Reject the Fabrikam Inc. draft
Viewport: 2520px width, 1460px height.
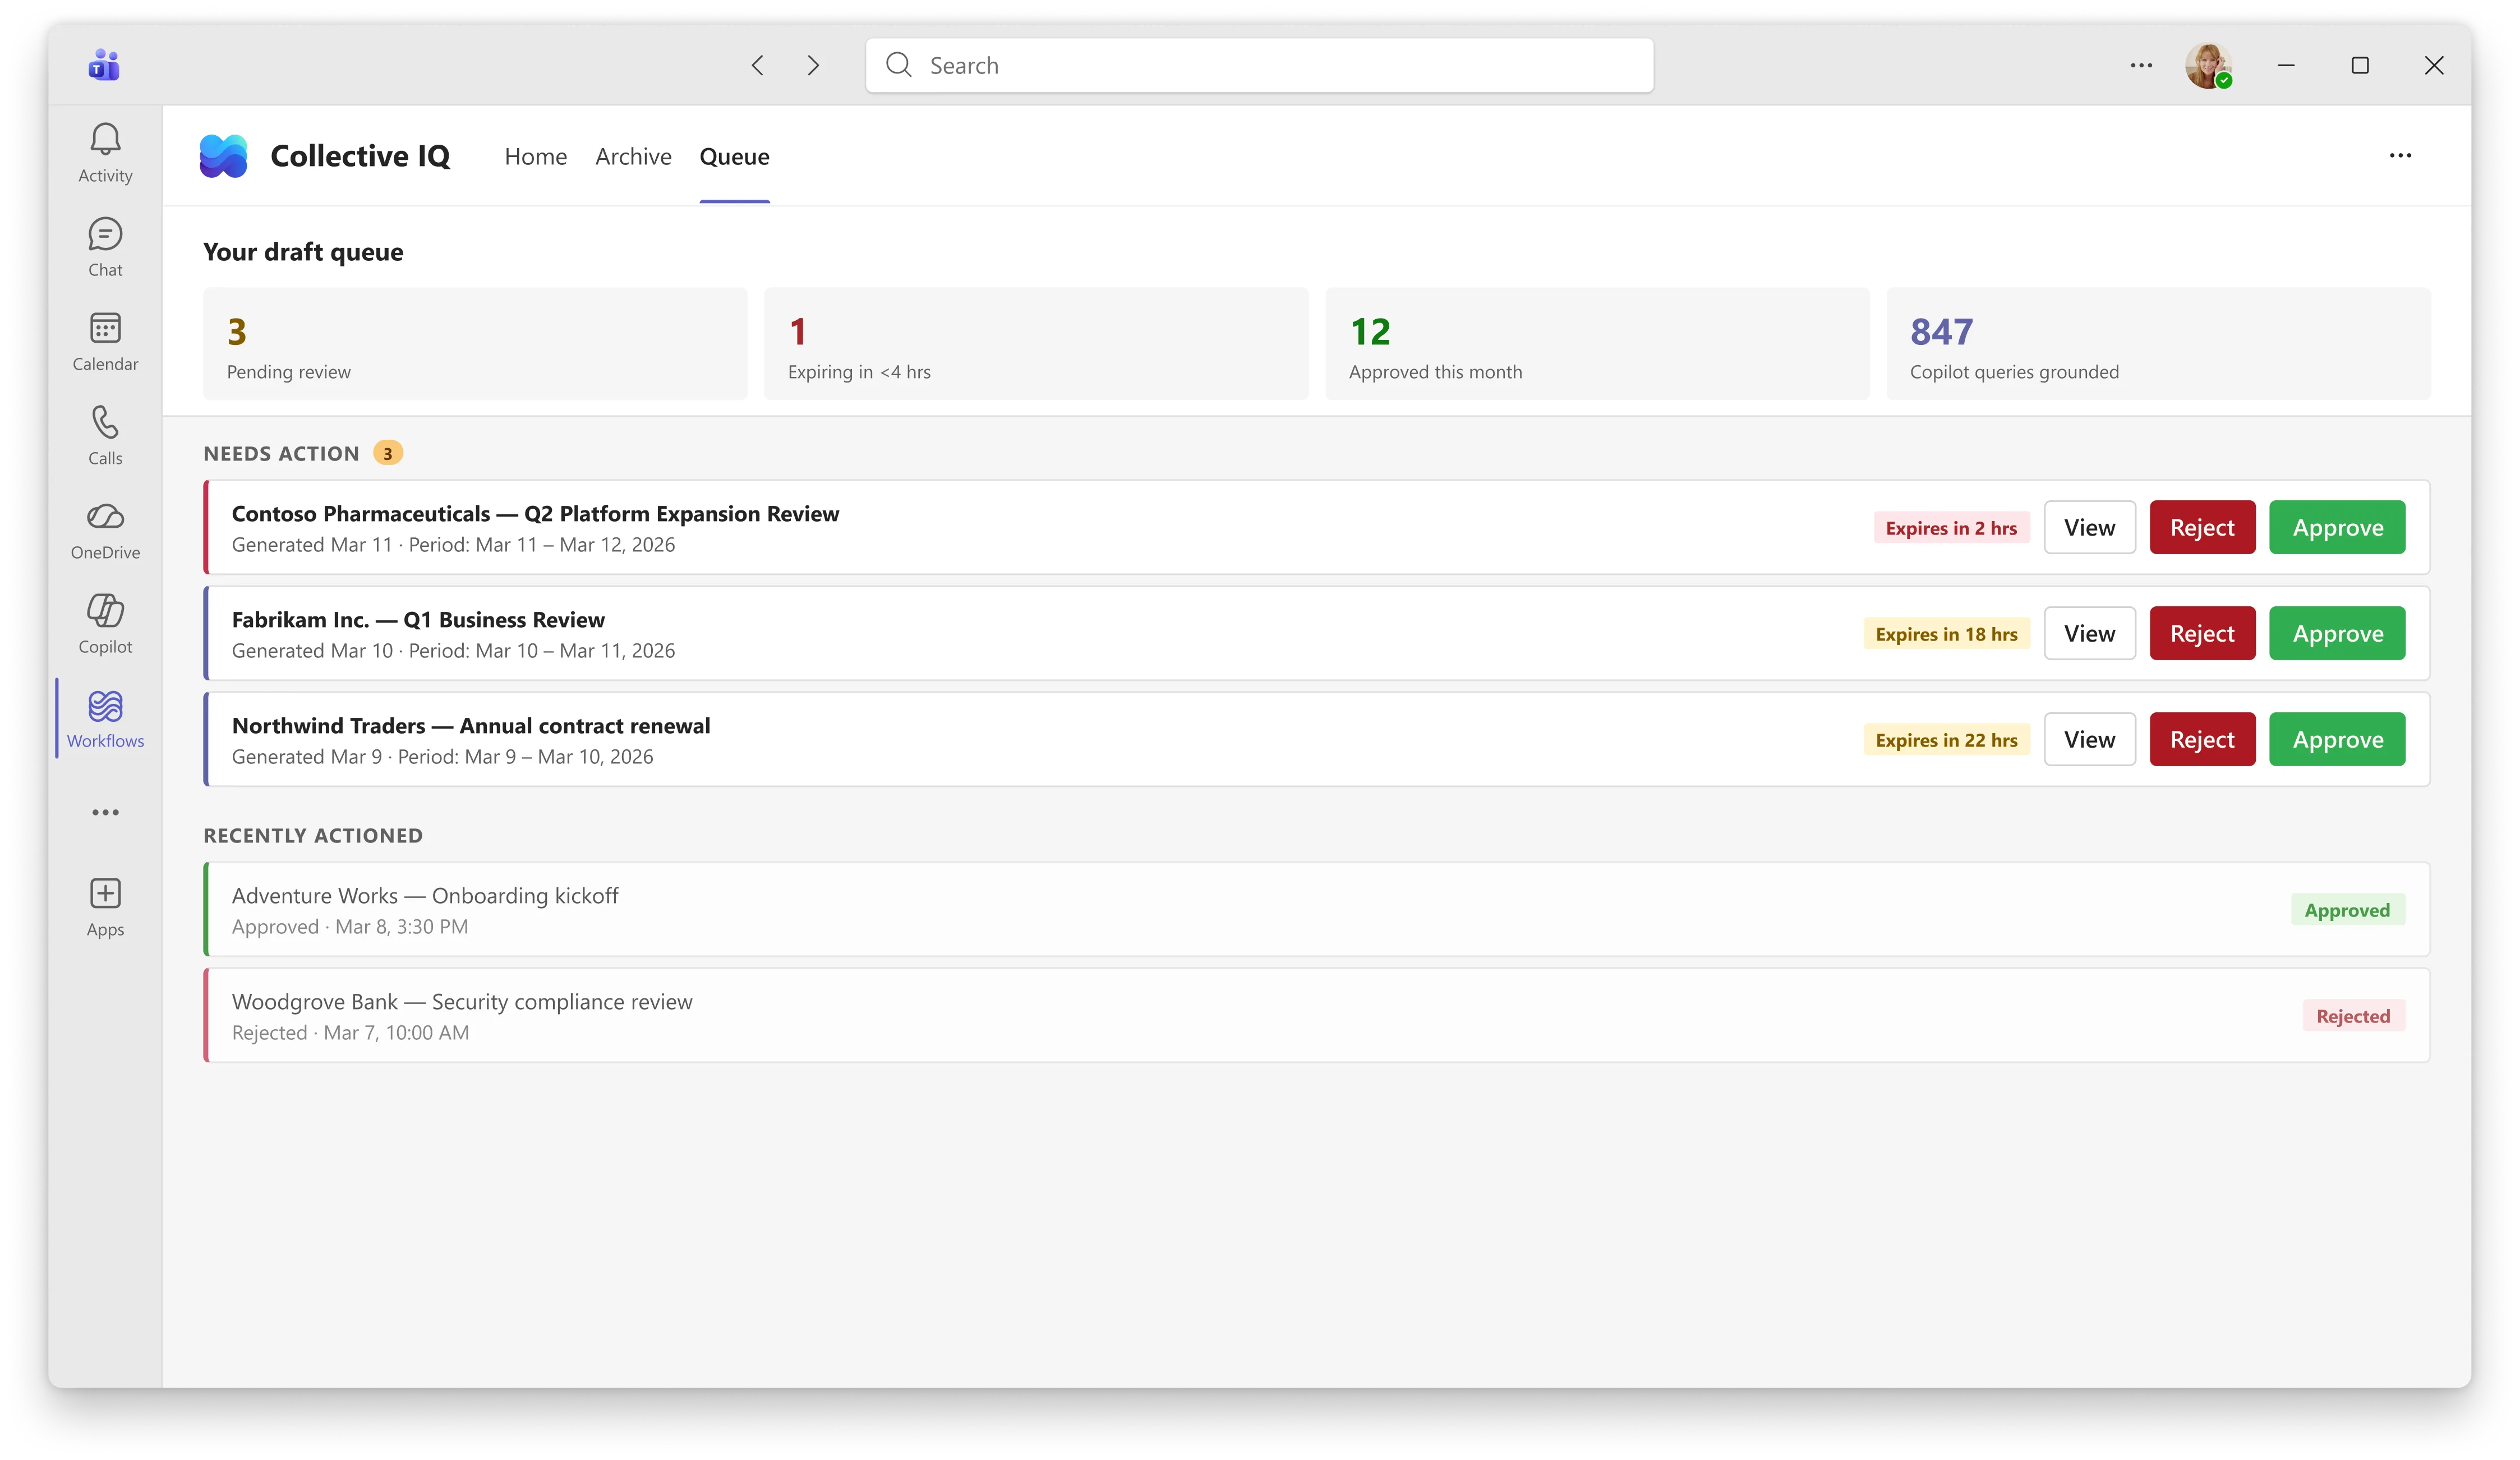[x=2202, y=633]
